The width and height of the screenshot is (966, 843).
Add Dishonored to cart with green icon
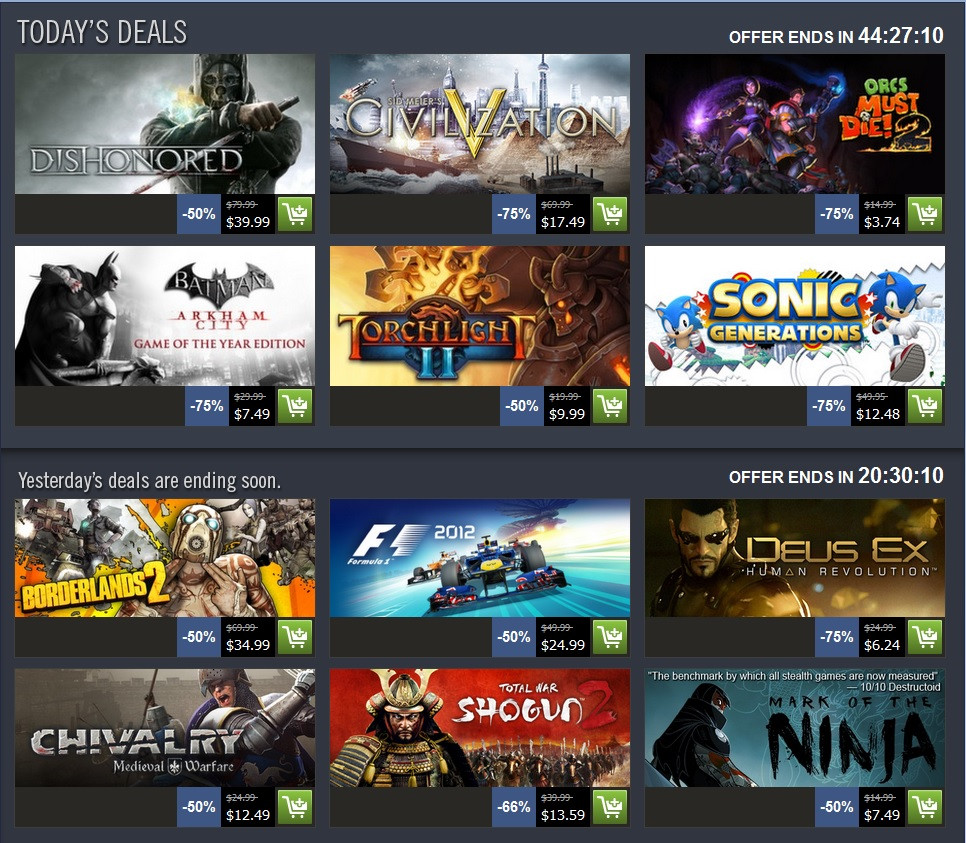tap(295, 214)
